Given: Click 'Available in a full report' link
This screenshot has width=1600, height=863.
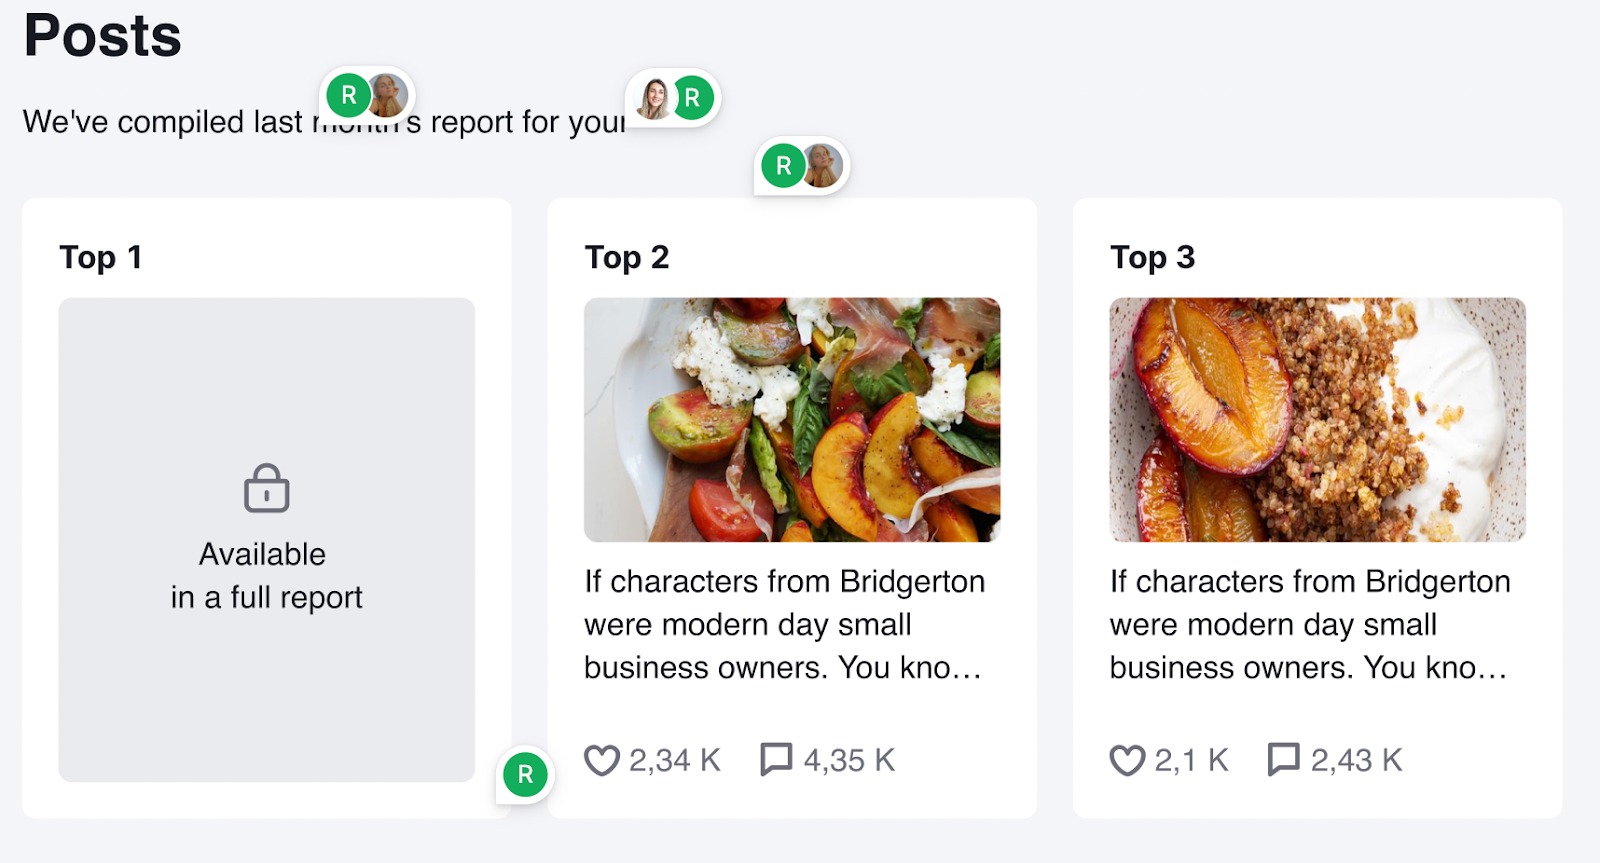Looking at the screenshot, I should tap(265, 575).
